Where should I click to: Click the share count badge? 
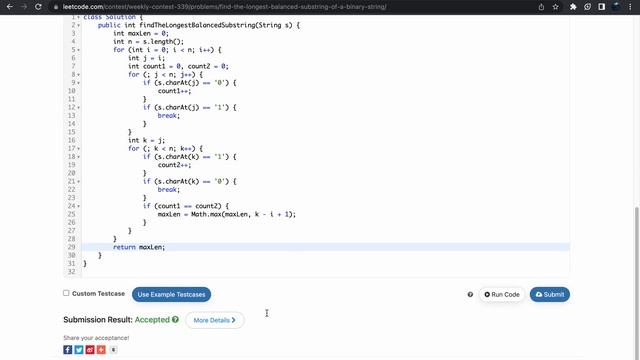coord(113,350)
